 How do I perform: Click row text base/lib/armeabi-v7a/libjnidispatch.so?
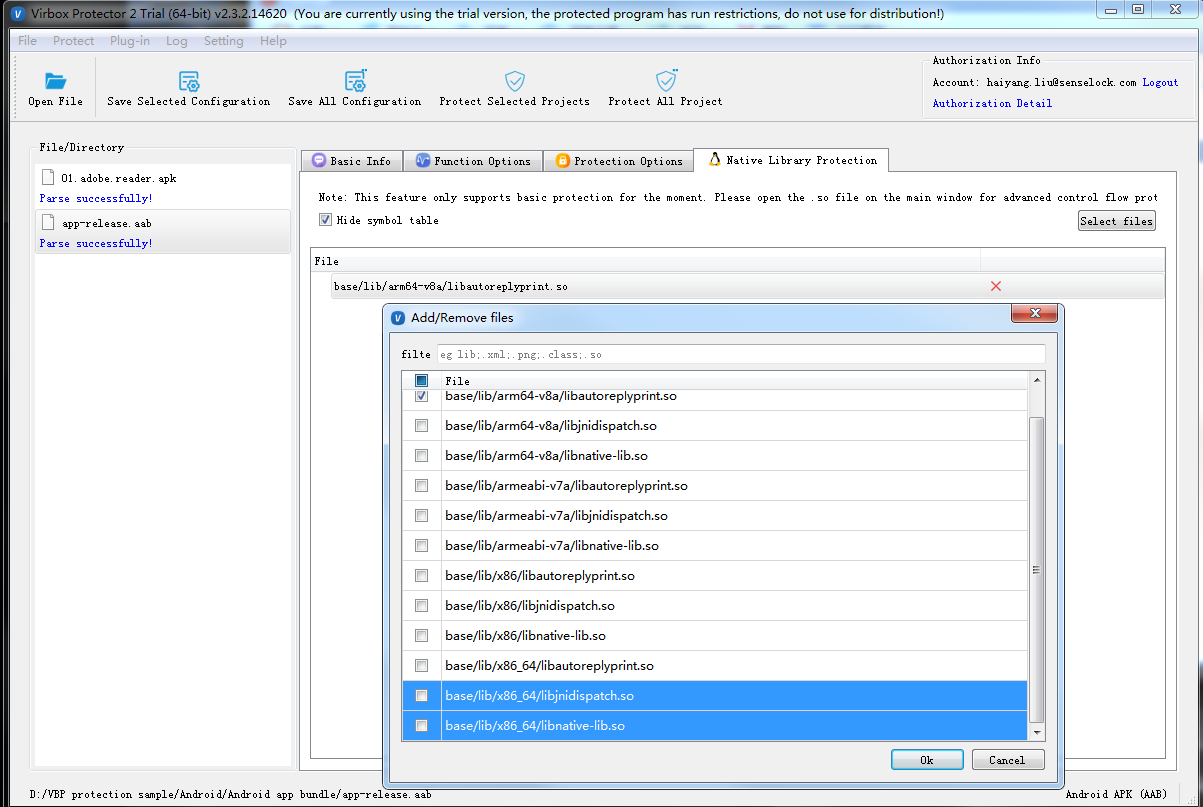coord(556,516)
